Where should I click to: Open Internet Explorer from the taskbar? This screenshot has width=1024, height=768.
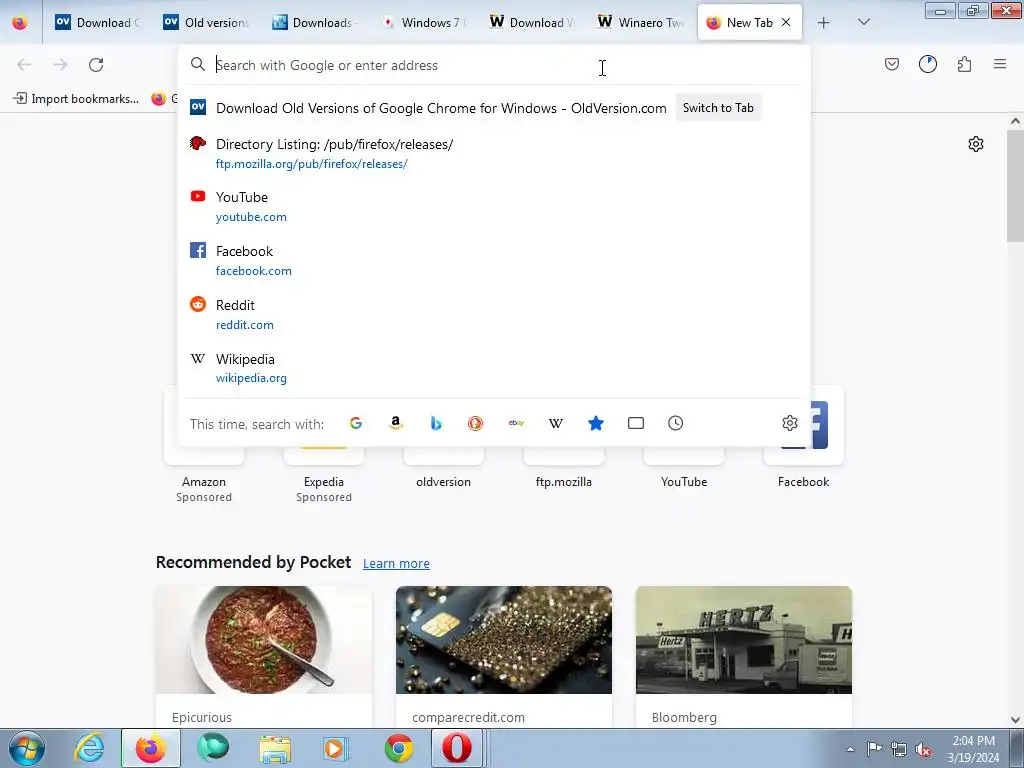click(89, 748)
